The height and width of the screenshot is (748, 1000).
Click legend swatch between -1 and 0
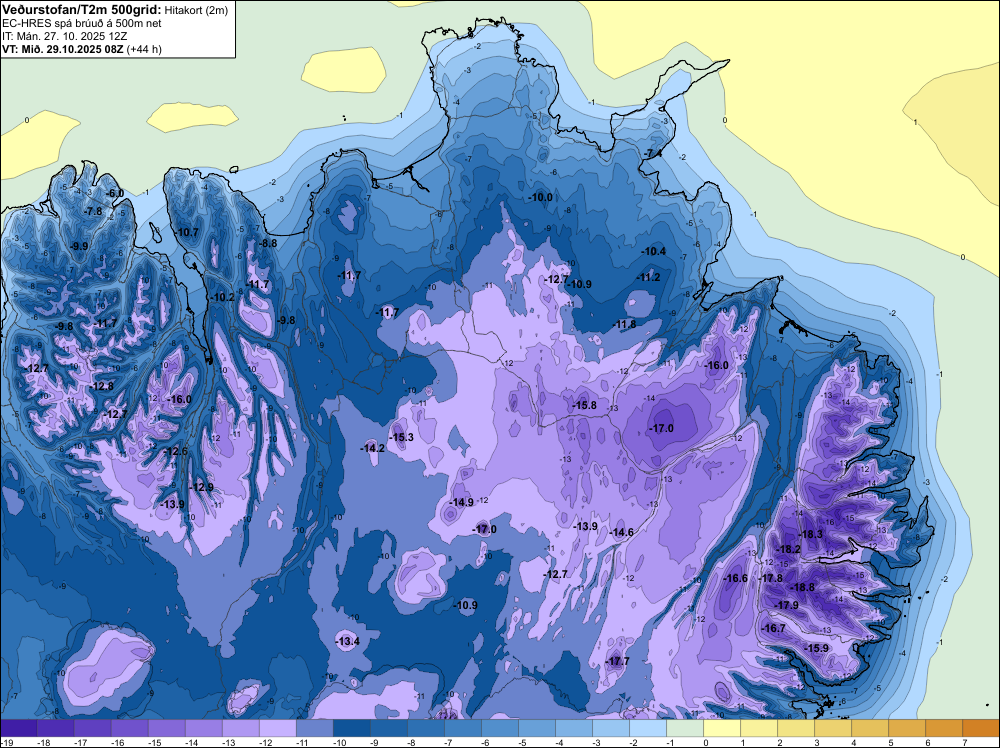pyautogui.click(x=684, y=728)
